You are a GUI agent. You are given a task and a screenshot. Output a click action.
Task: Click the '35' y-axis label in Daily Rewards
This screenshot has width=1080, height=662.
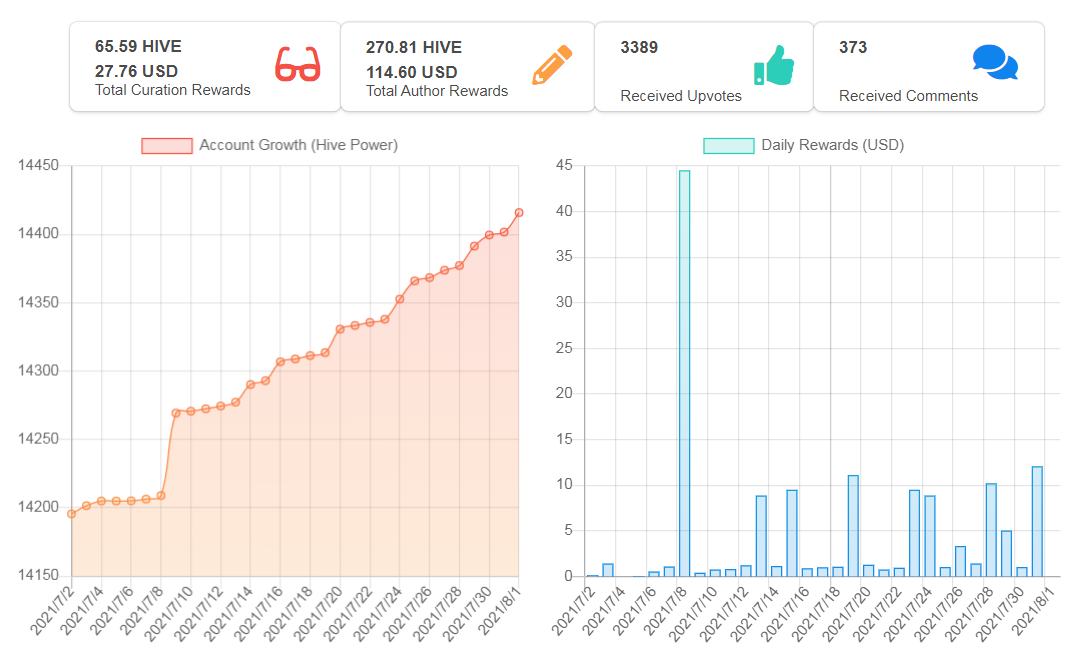click(x=564, y=256)
